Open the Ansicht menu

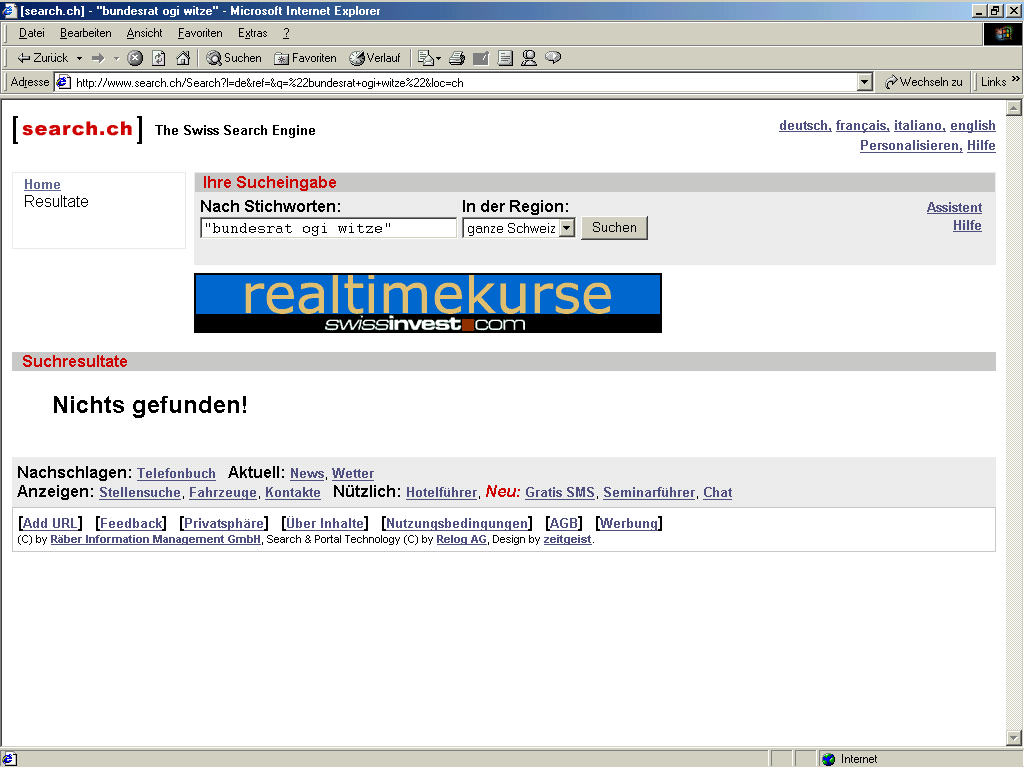point(144,33)
